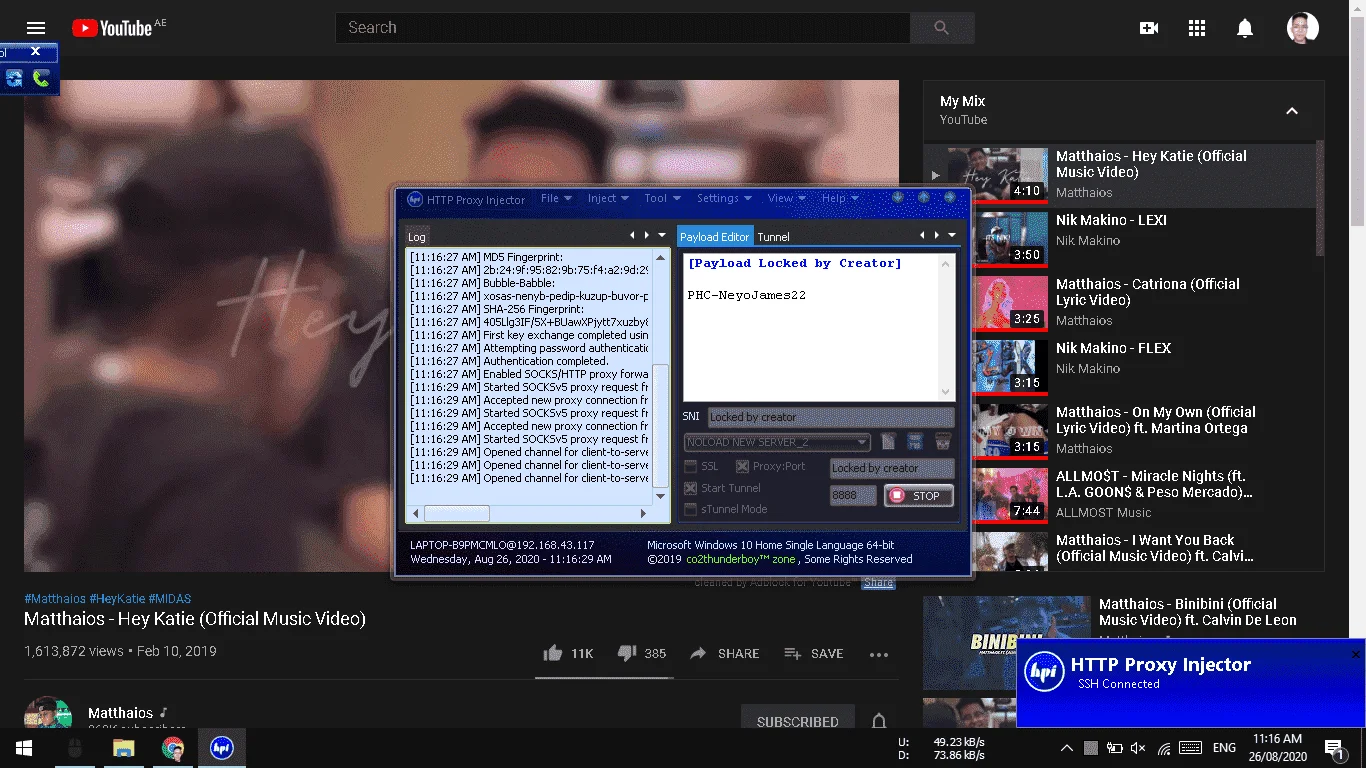Close the SSH Connected notification popup
The width and height of the screenshot is (1366, 768).
coord(1356,655)
